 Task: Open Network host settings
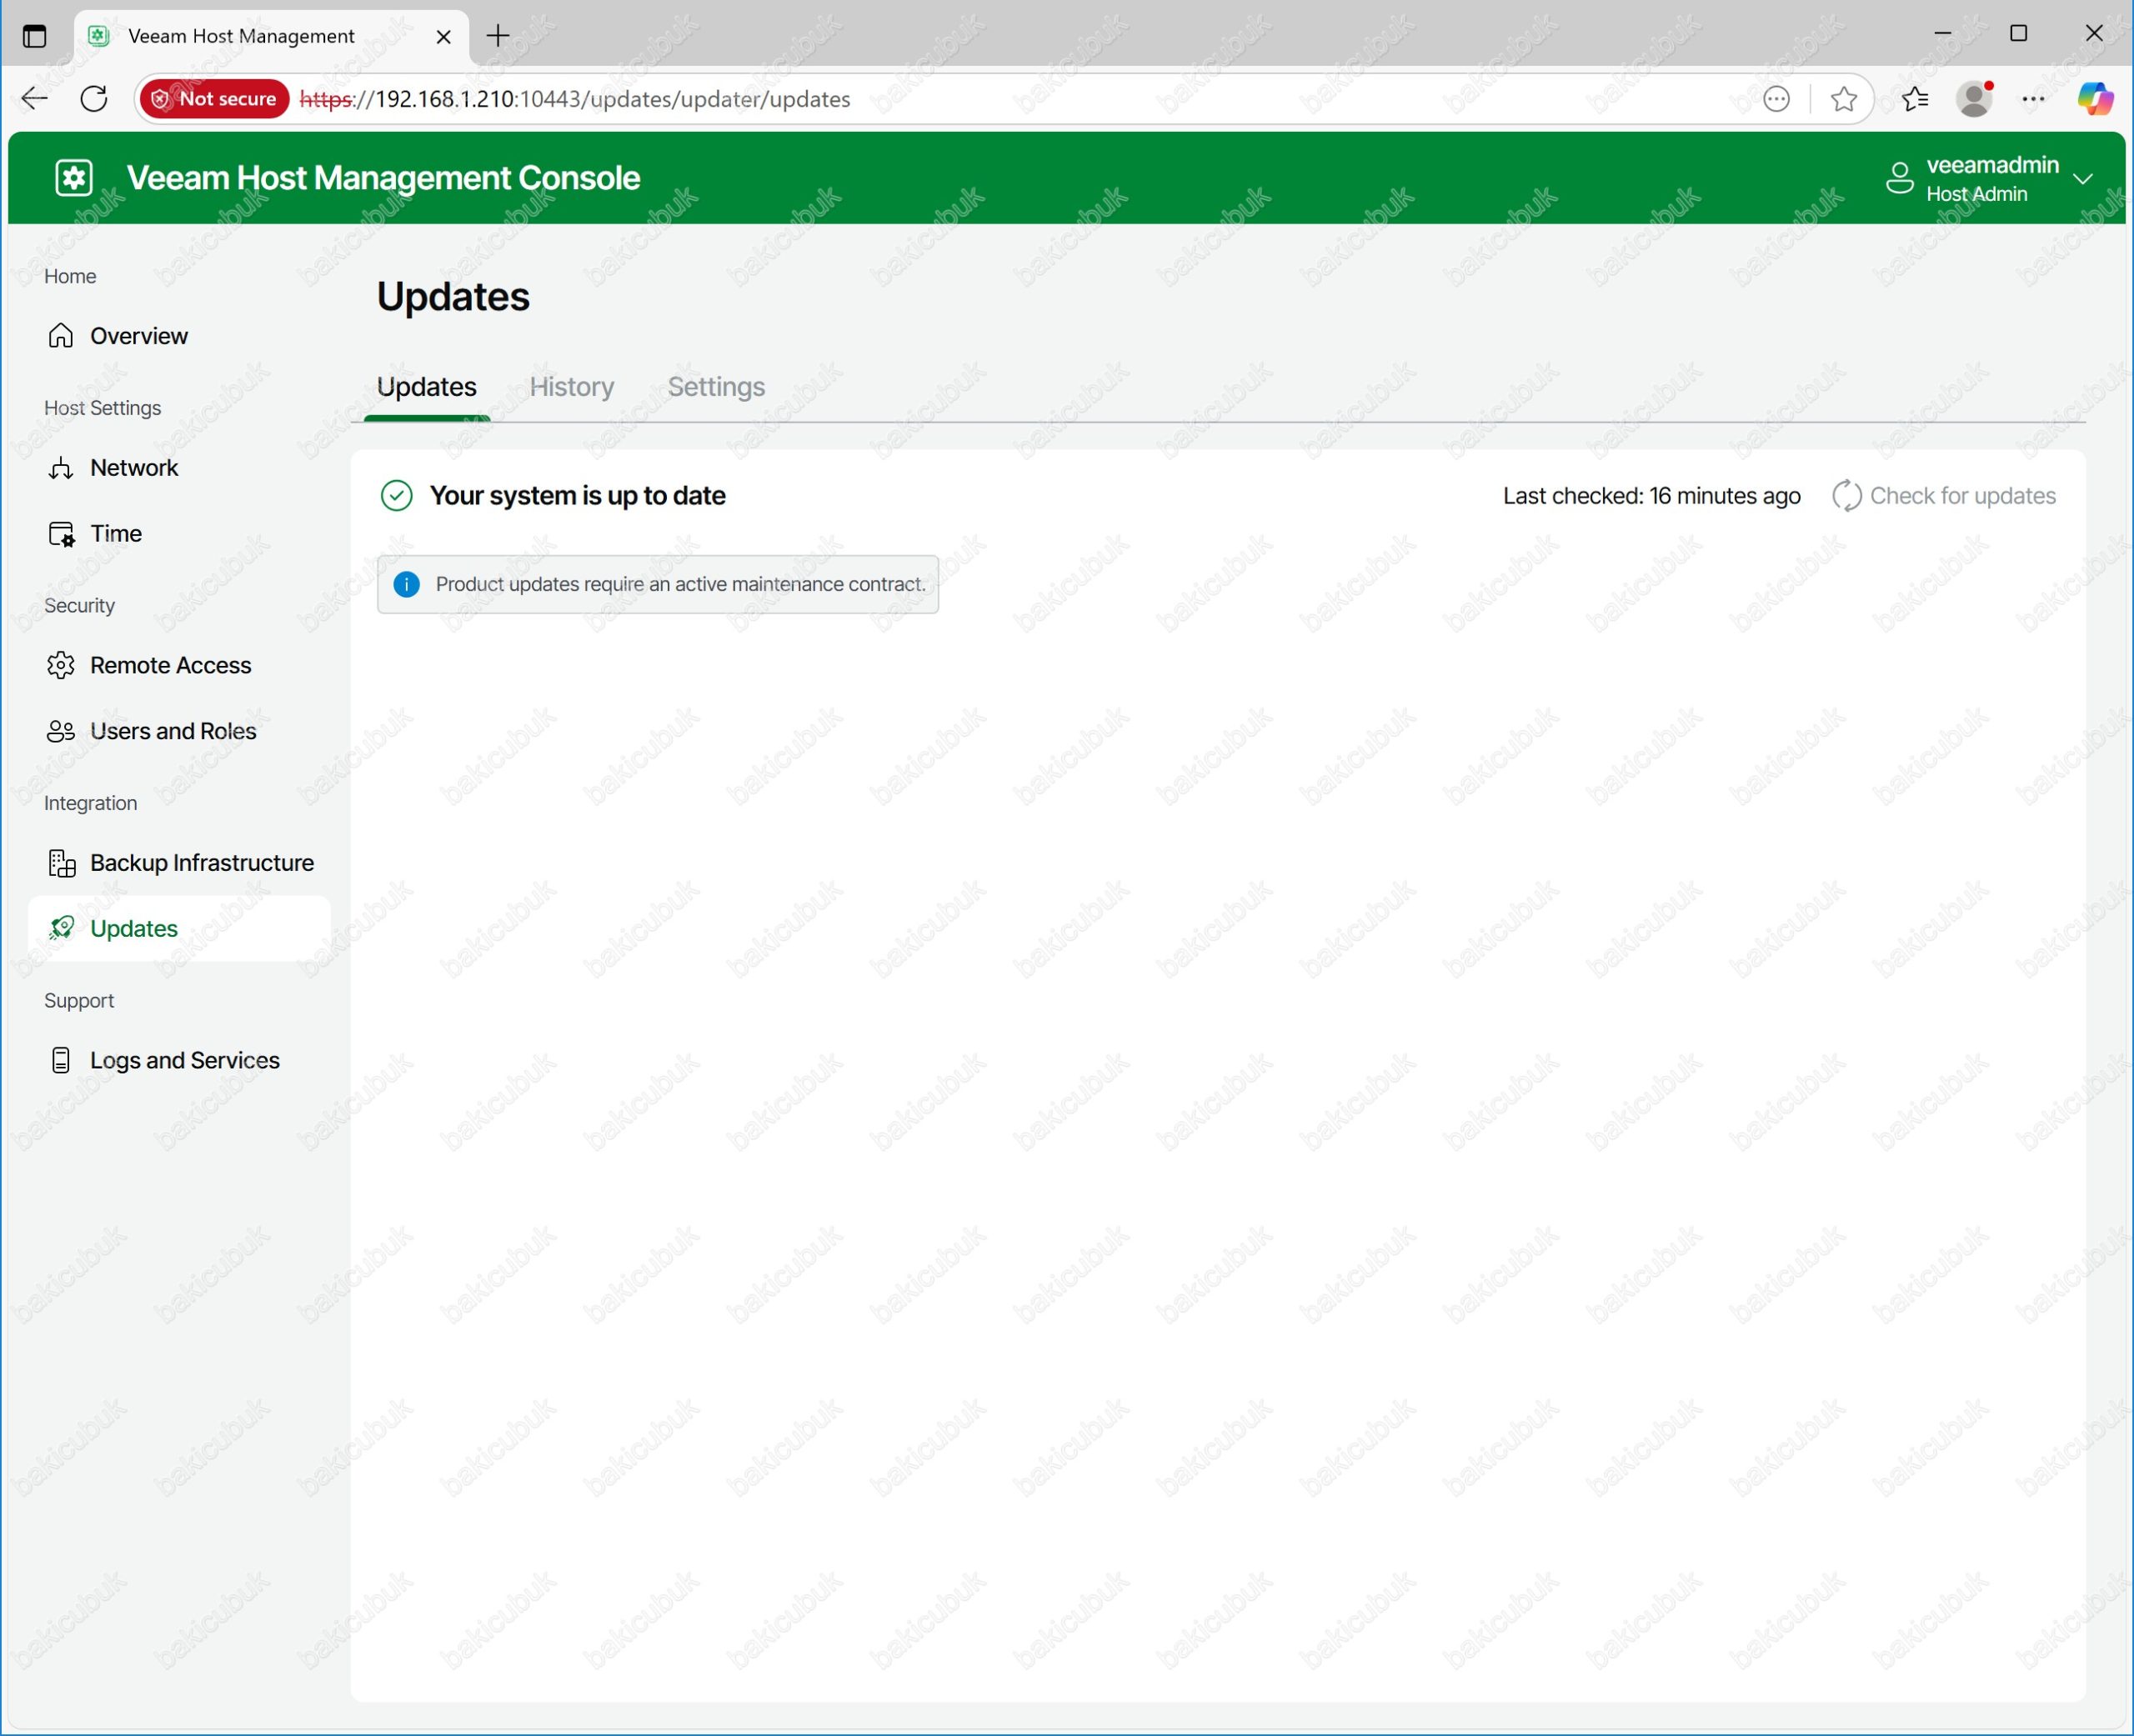click(x=180, y=467)
